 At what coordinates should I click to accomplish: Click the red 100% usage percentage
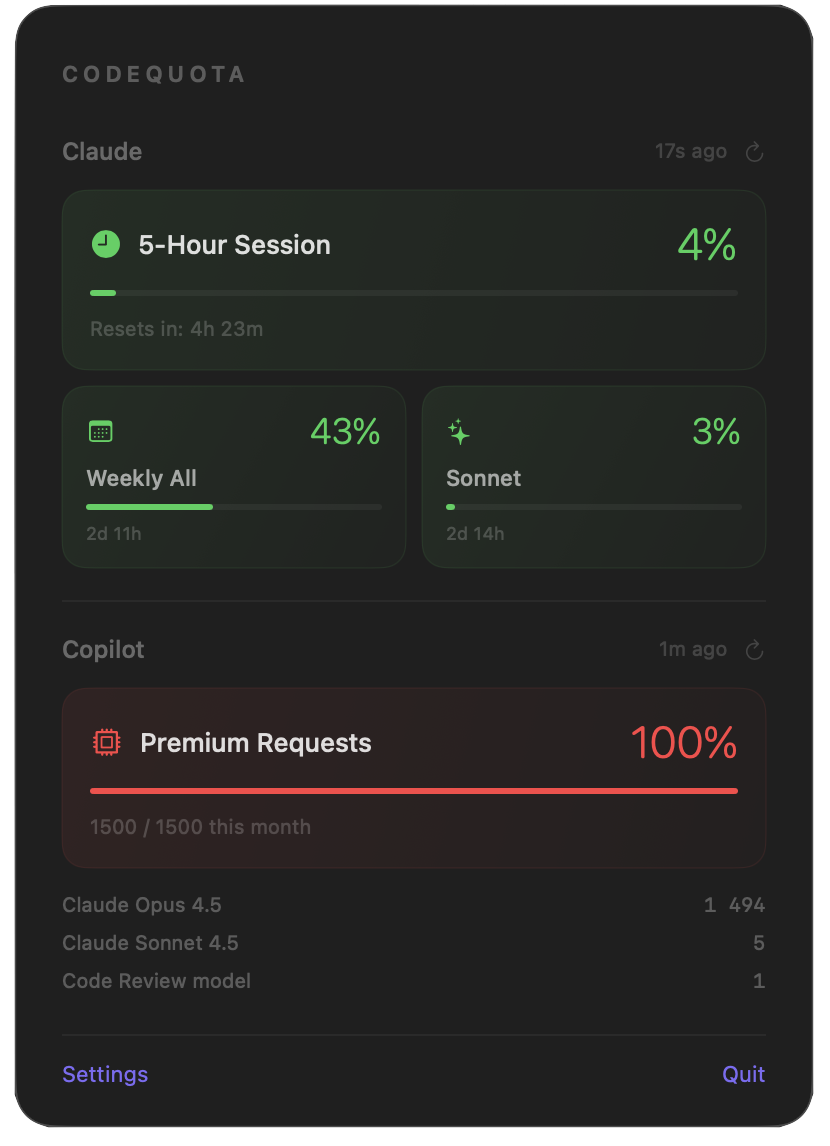[x=685, y=743]
